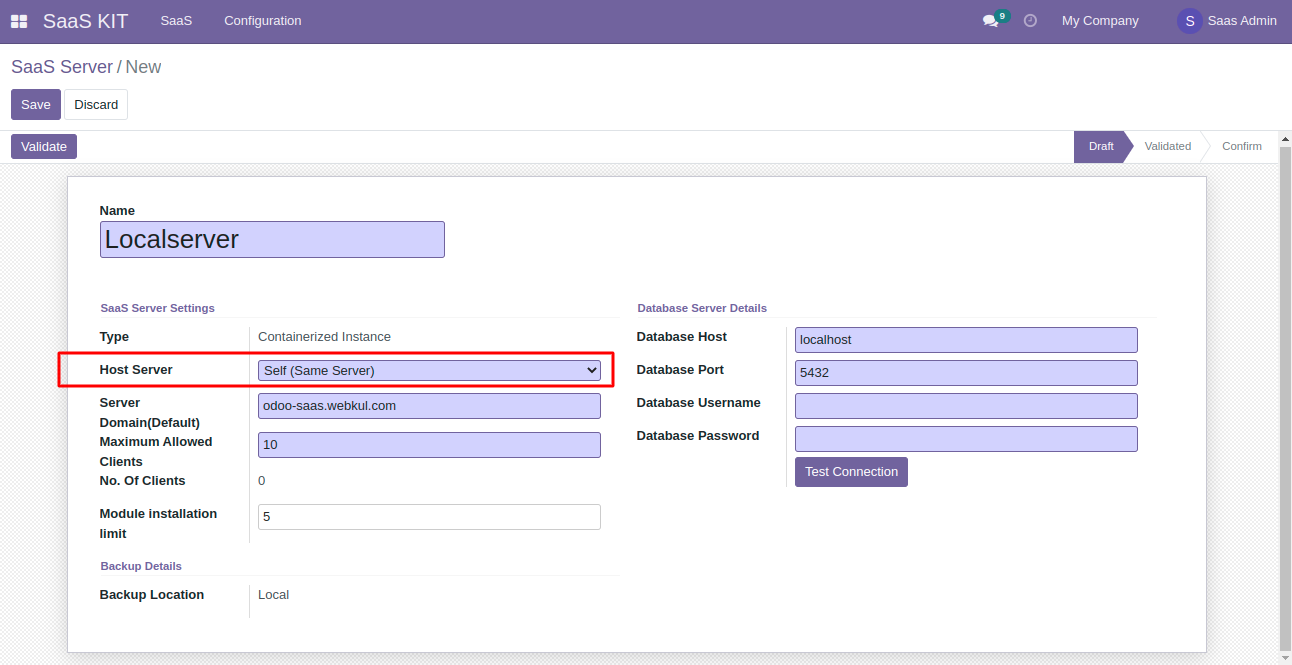Click the Containerized Instance type value
1292x665 pixels.
pos(324,337)
